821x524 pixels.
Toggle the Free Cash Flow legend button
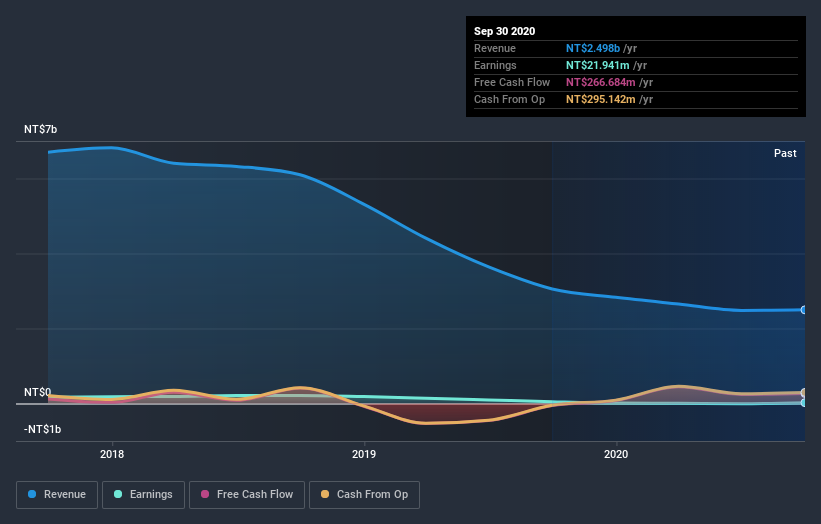tap(247, 495)
